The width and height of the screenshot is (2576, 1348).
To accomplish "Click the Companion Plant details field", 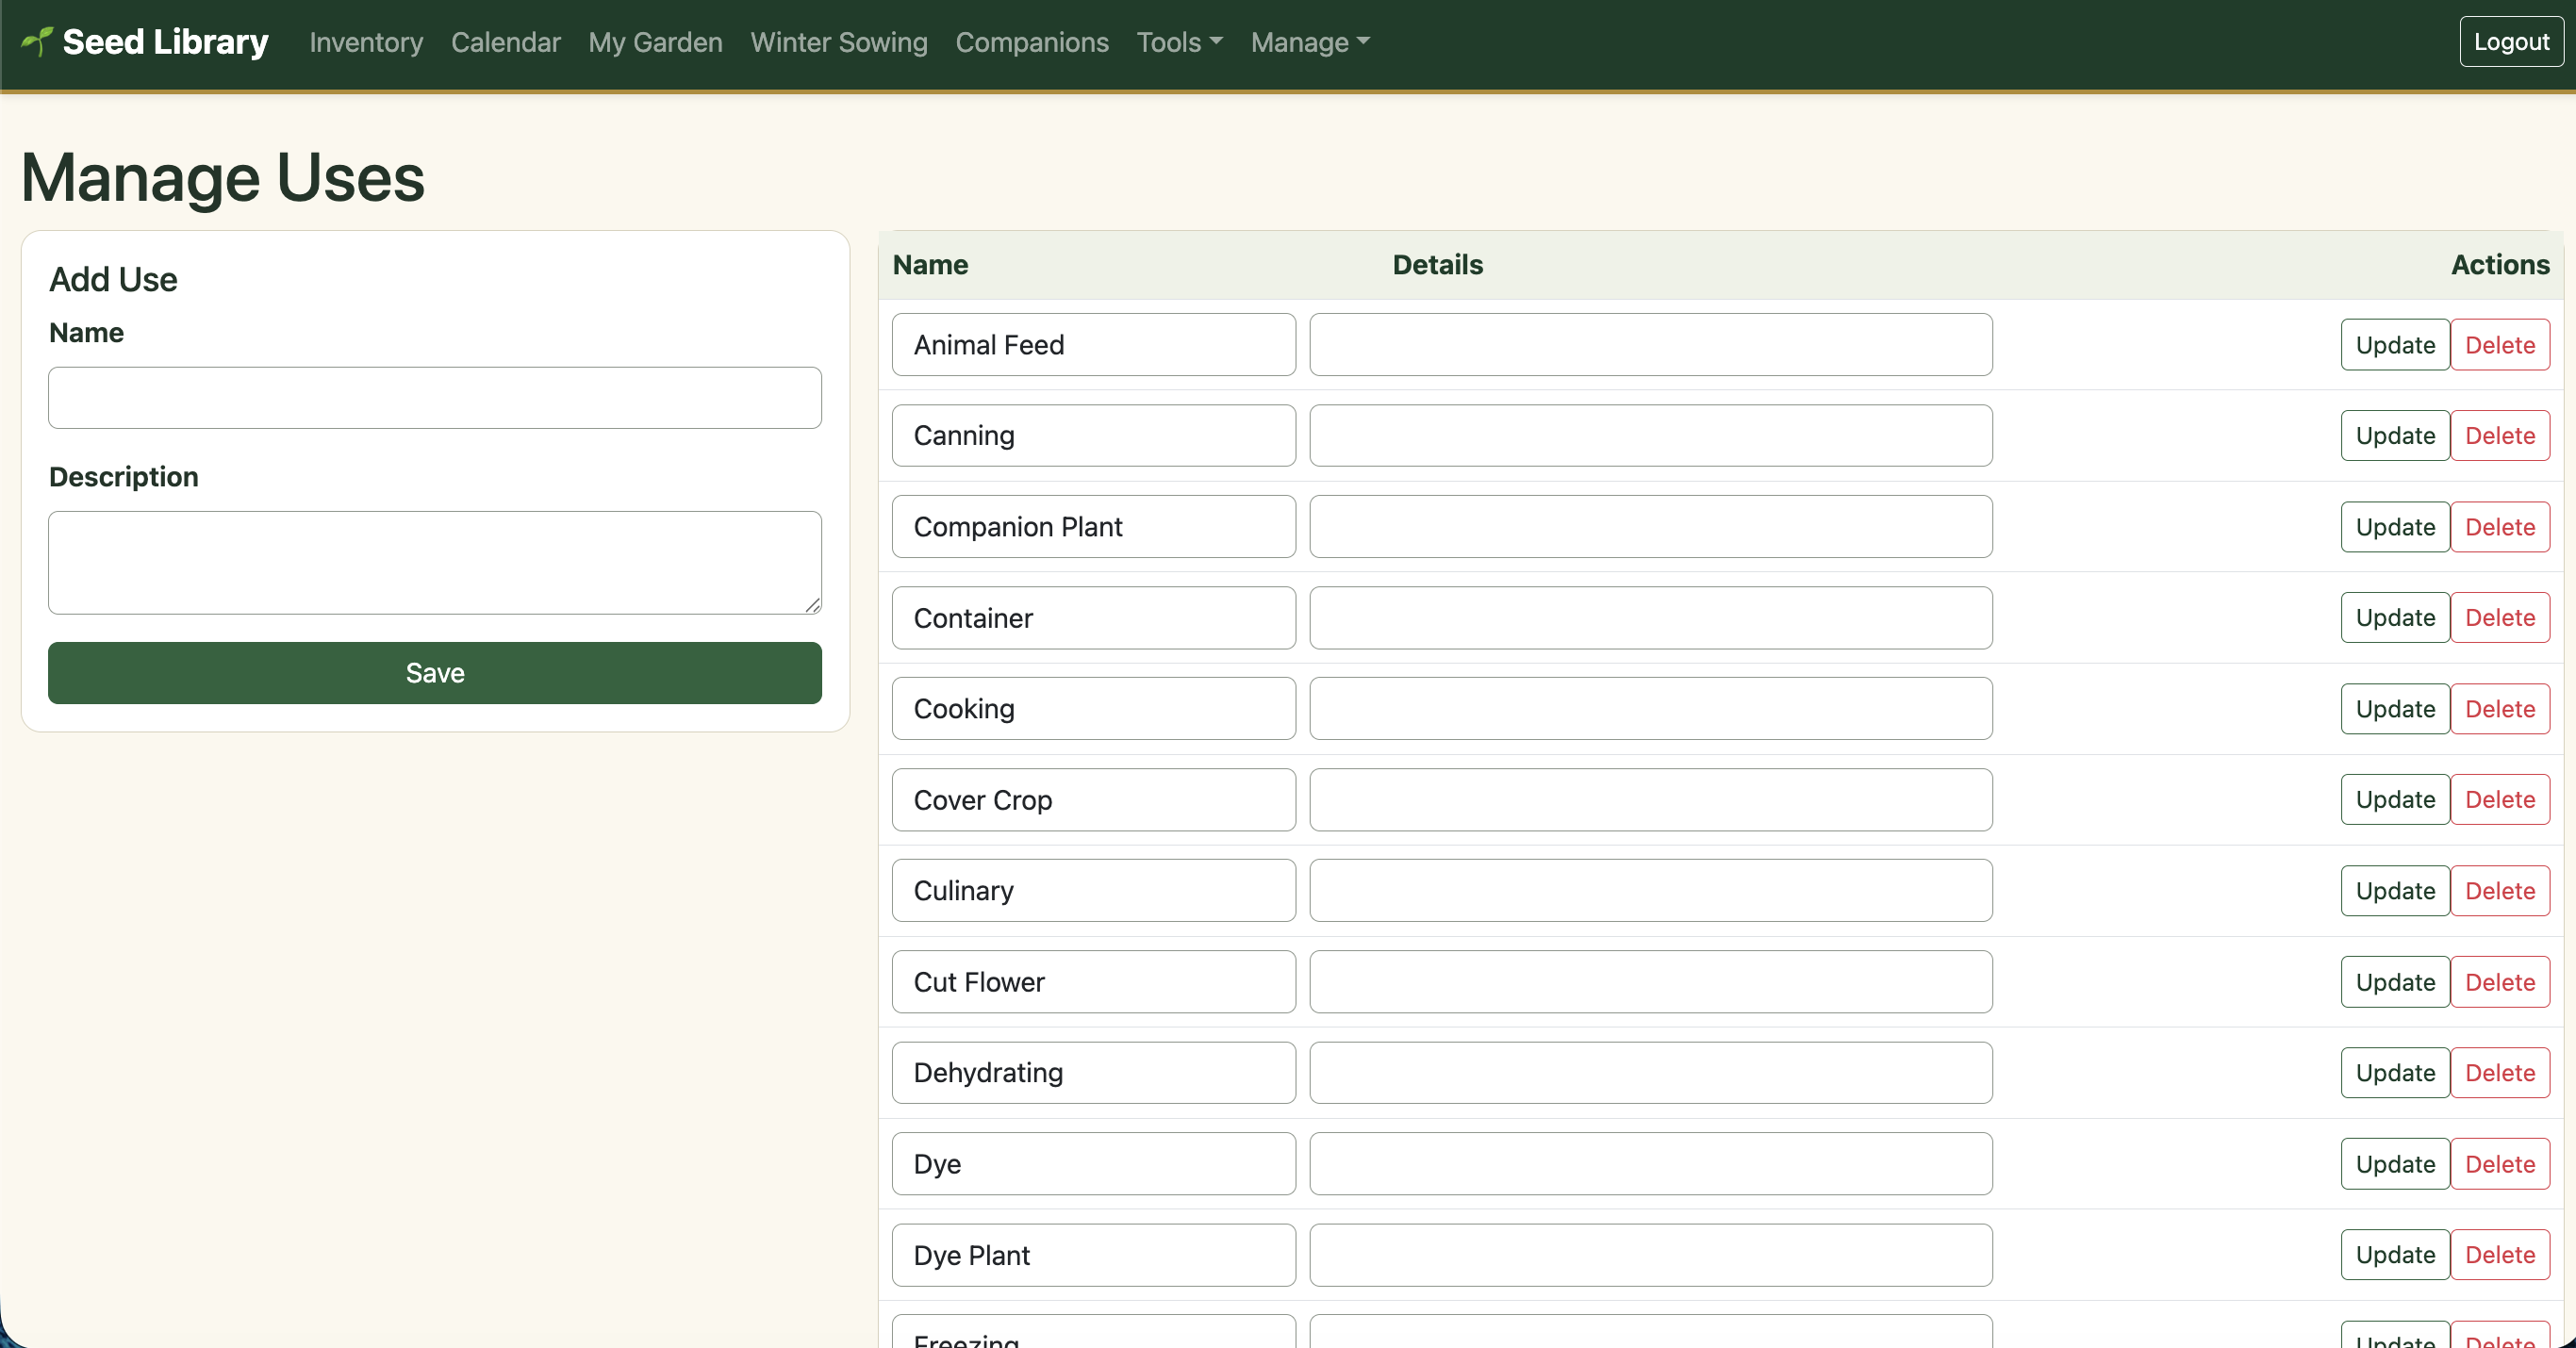I will click(1651, 527).
